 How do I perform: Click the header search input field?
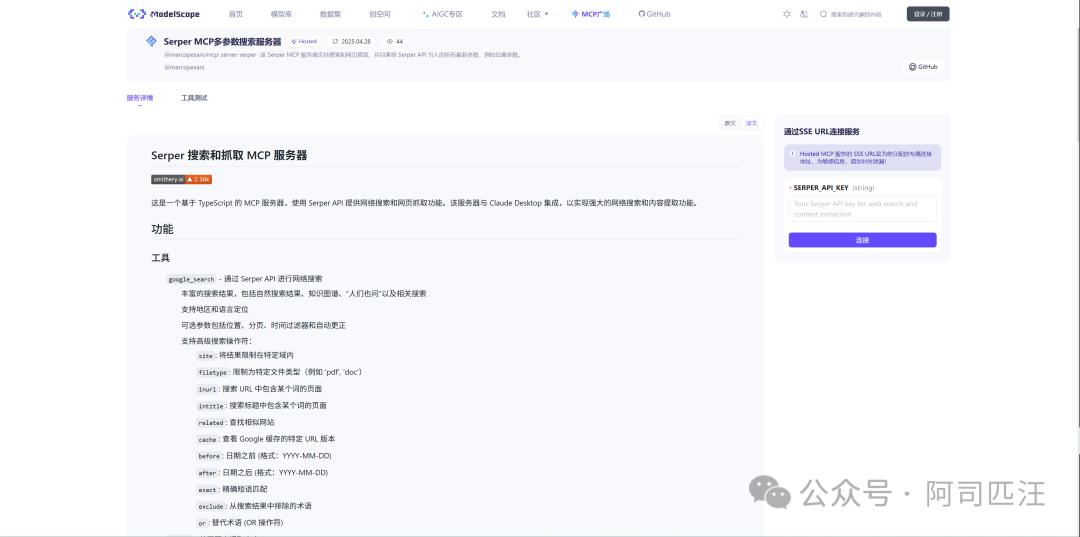(x=856, y=14)
